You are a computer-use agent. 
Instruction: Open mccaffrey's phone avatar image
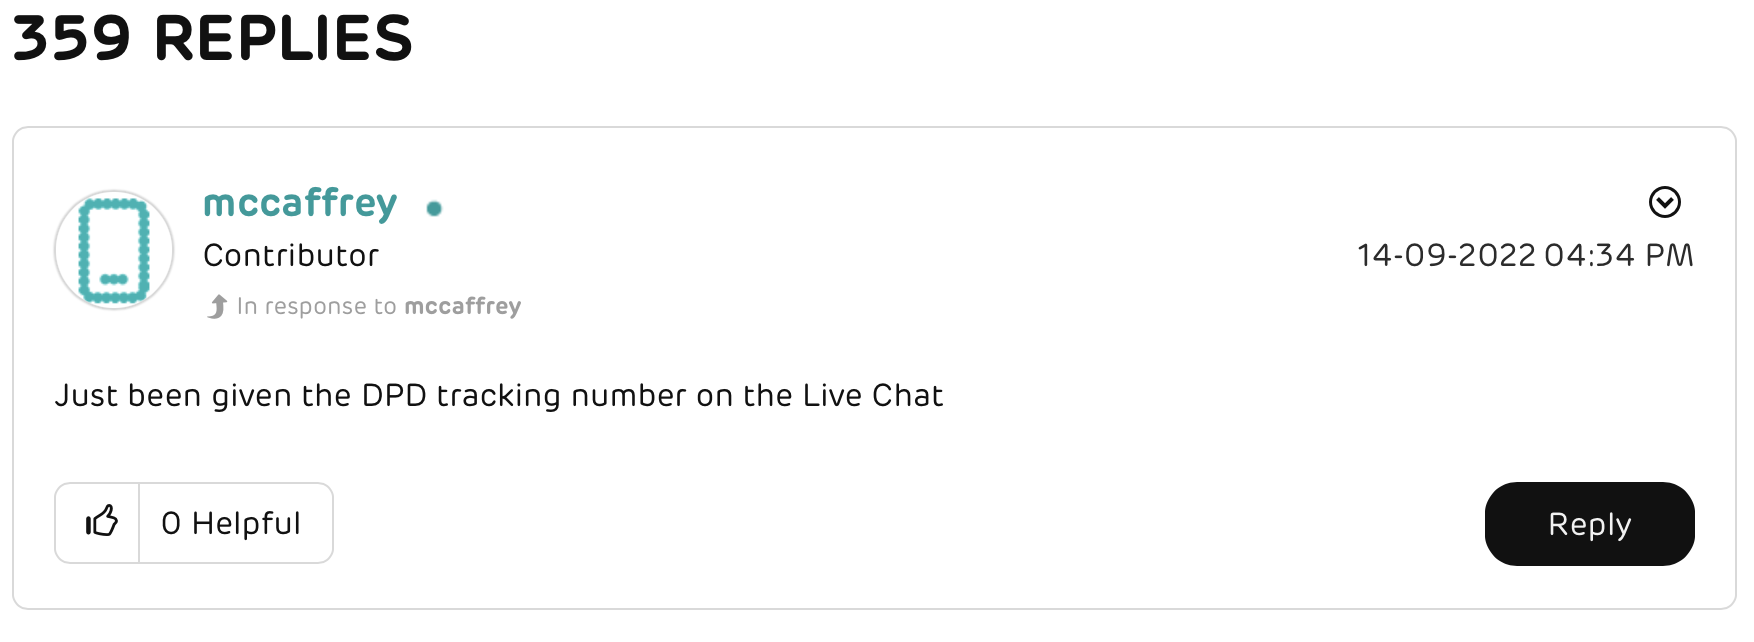[114, 250]
